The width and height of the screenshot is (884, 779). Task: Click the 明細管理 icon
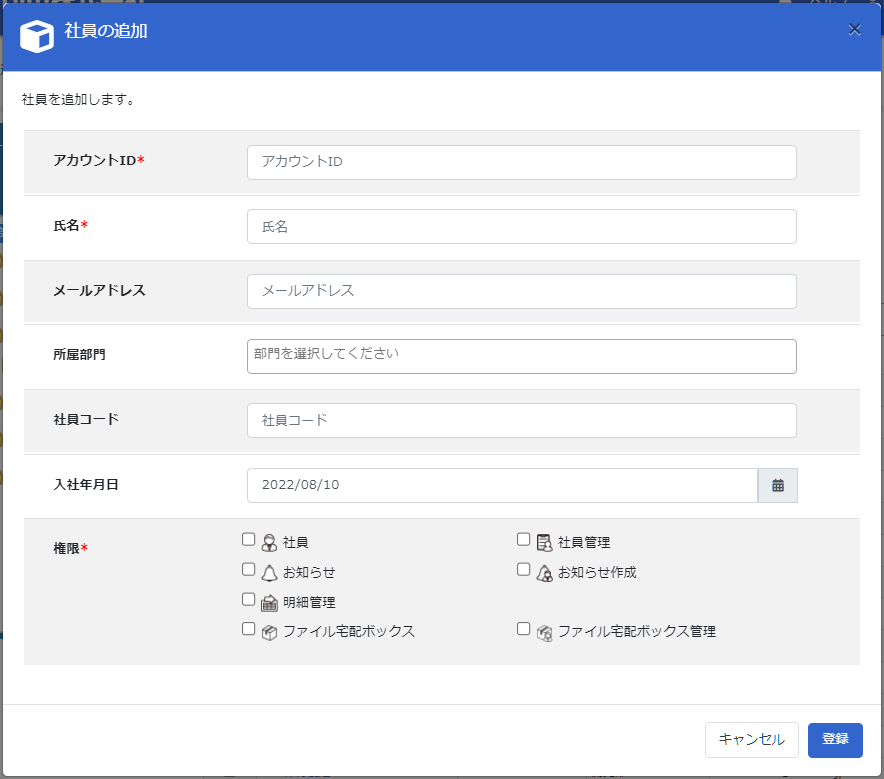point(269,603)
